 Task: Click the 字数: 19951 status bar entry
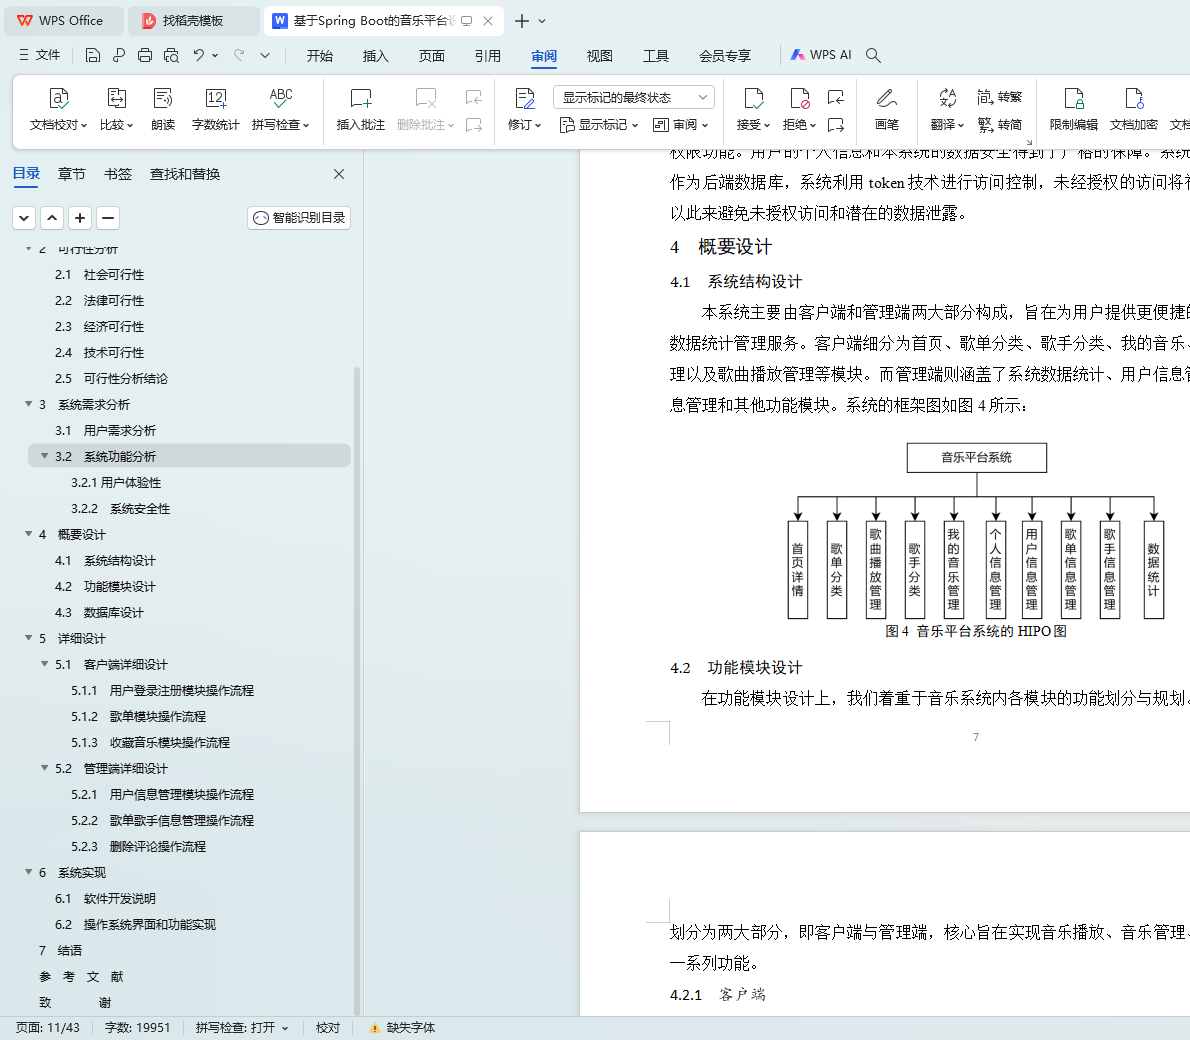point(137,1028)
